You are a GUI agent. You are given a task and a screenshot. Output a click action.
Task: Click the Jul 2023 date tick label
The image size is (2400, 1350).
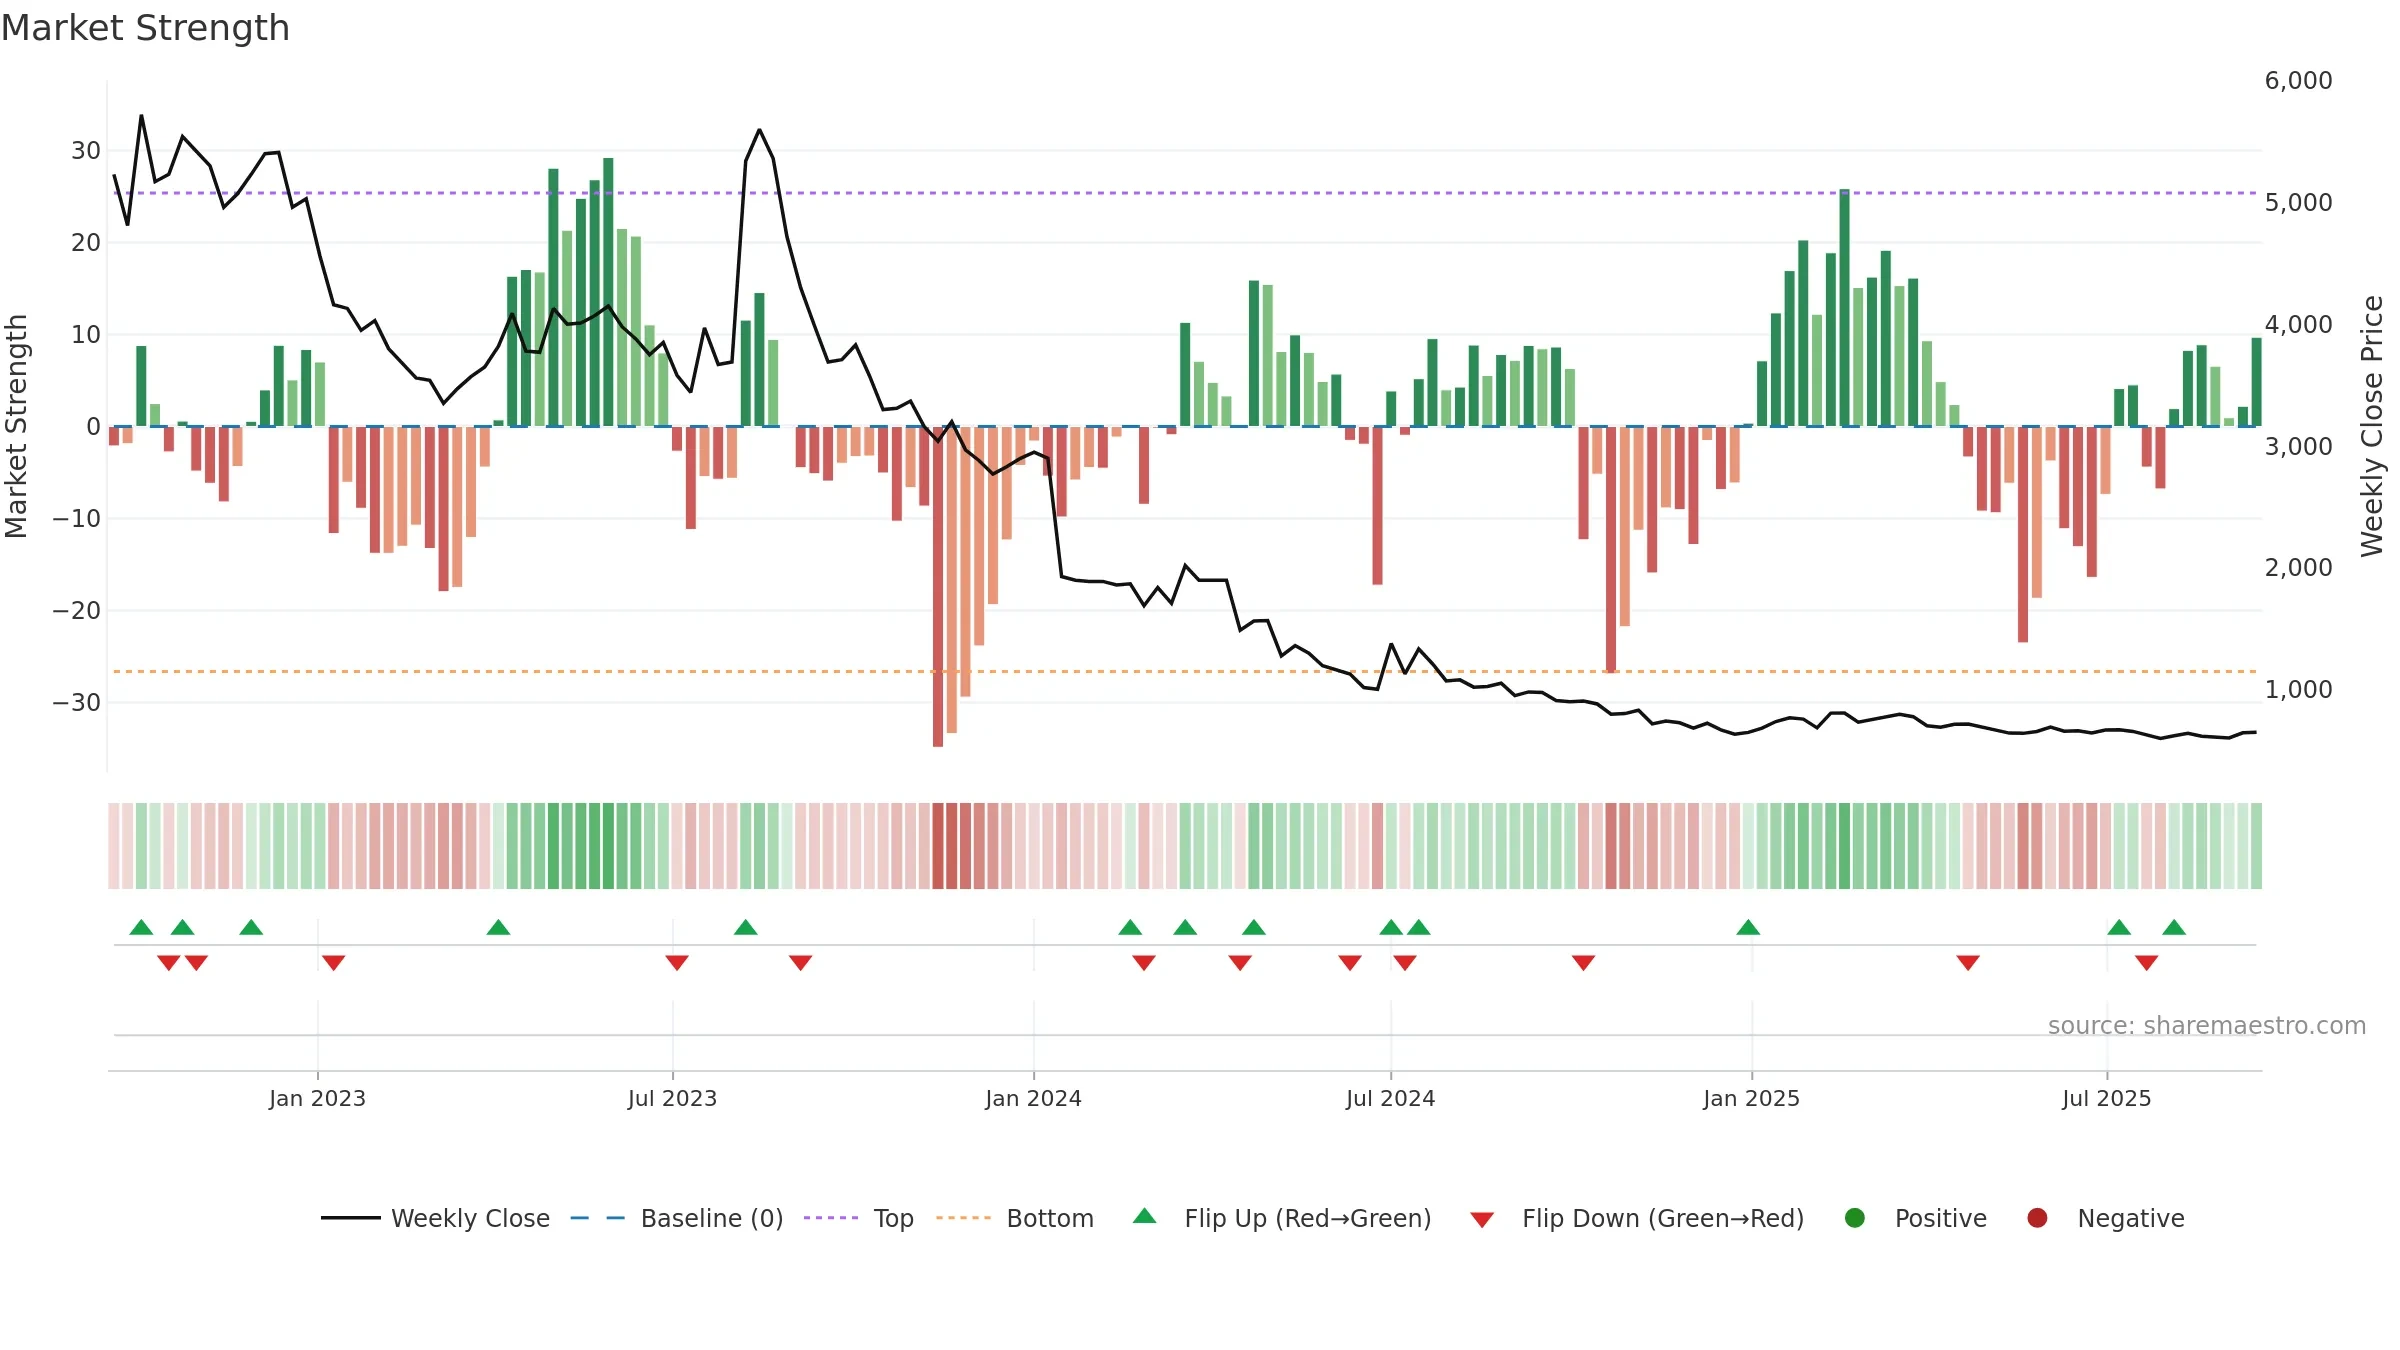672,1098
